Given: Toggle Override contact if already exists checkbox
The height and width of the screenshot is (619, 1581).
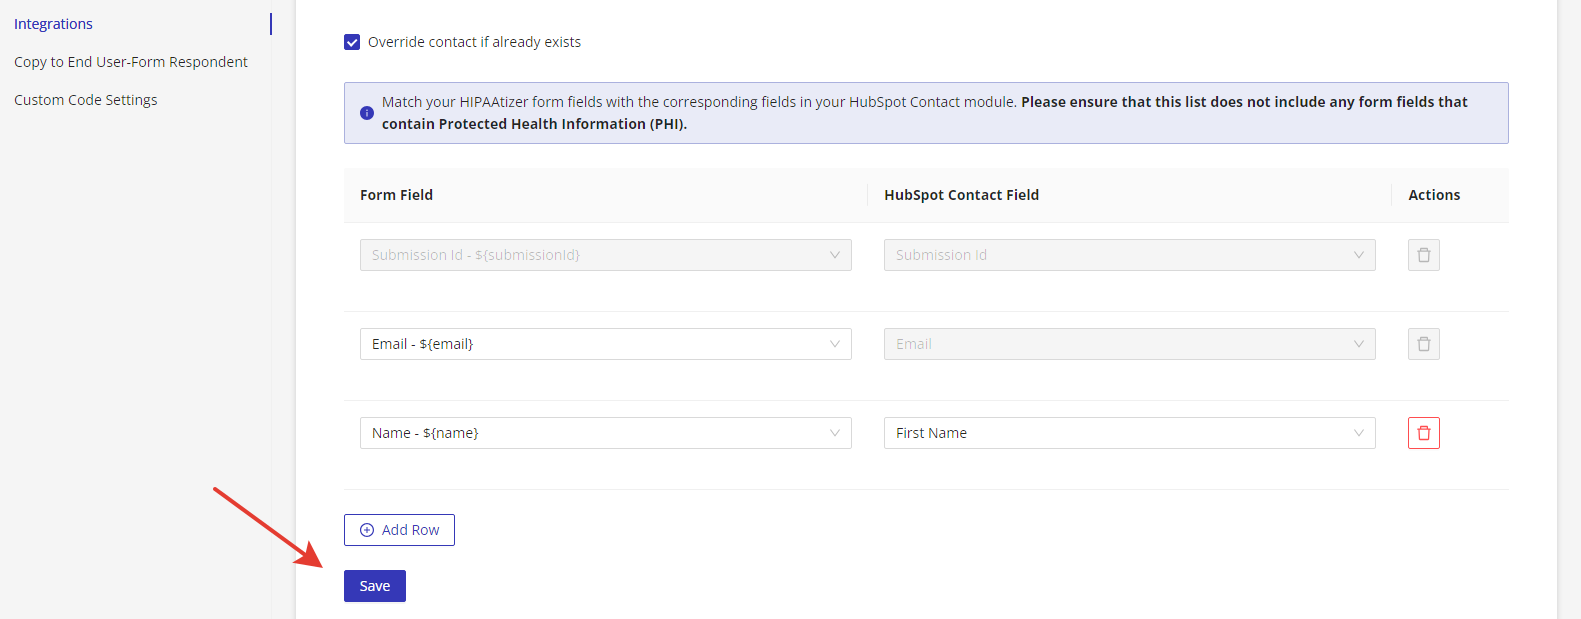Looking at the screenshot, I should tap(352, 42).
